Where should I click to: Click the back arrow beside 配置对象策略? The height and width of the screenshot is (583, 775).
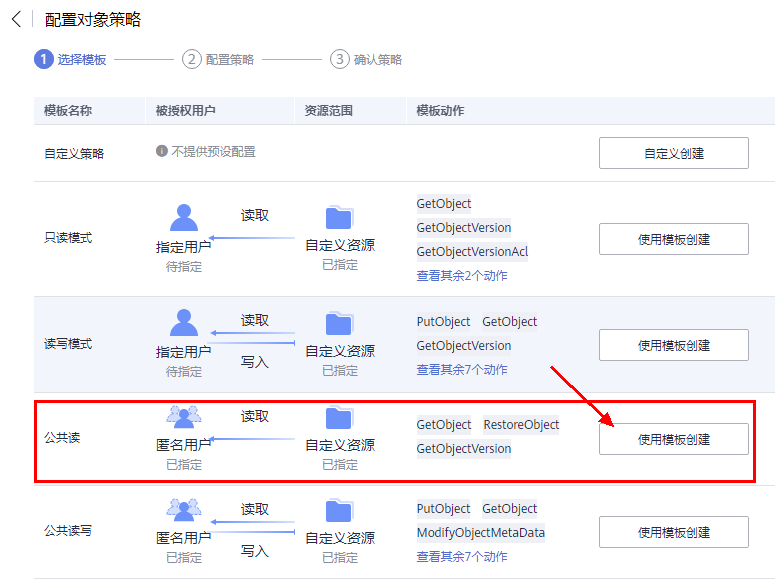click(x=16, y=19)
